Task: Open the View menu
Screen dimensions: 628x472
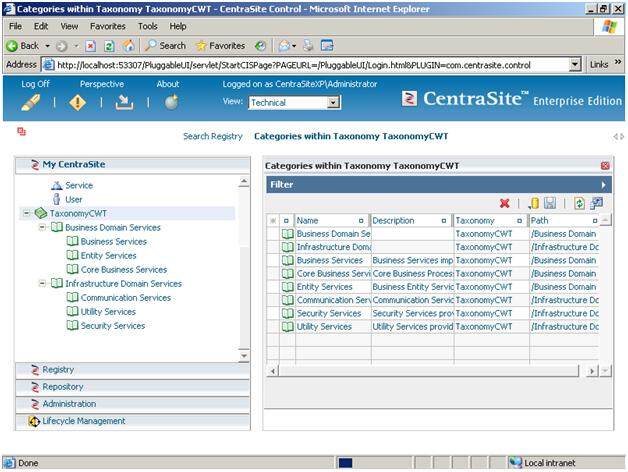Action: click(69, 26)
